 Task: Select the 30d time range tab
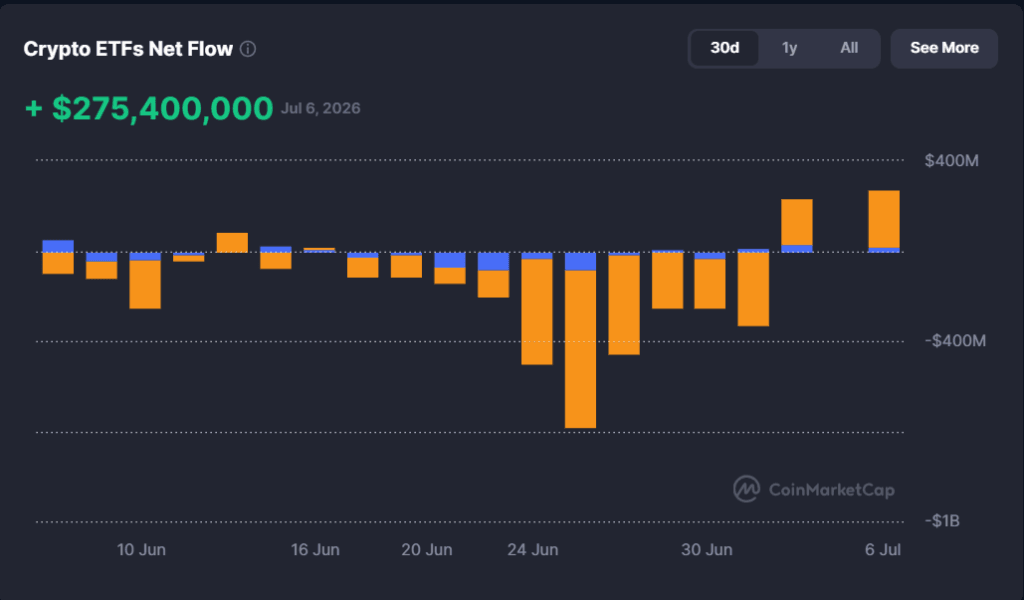point(724,48)
